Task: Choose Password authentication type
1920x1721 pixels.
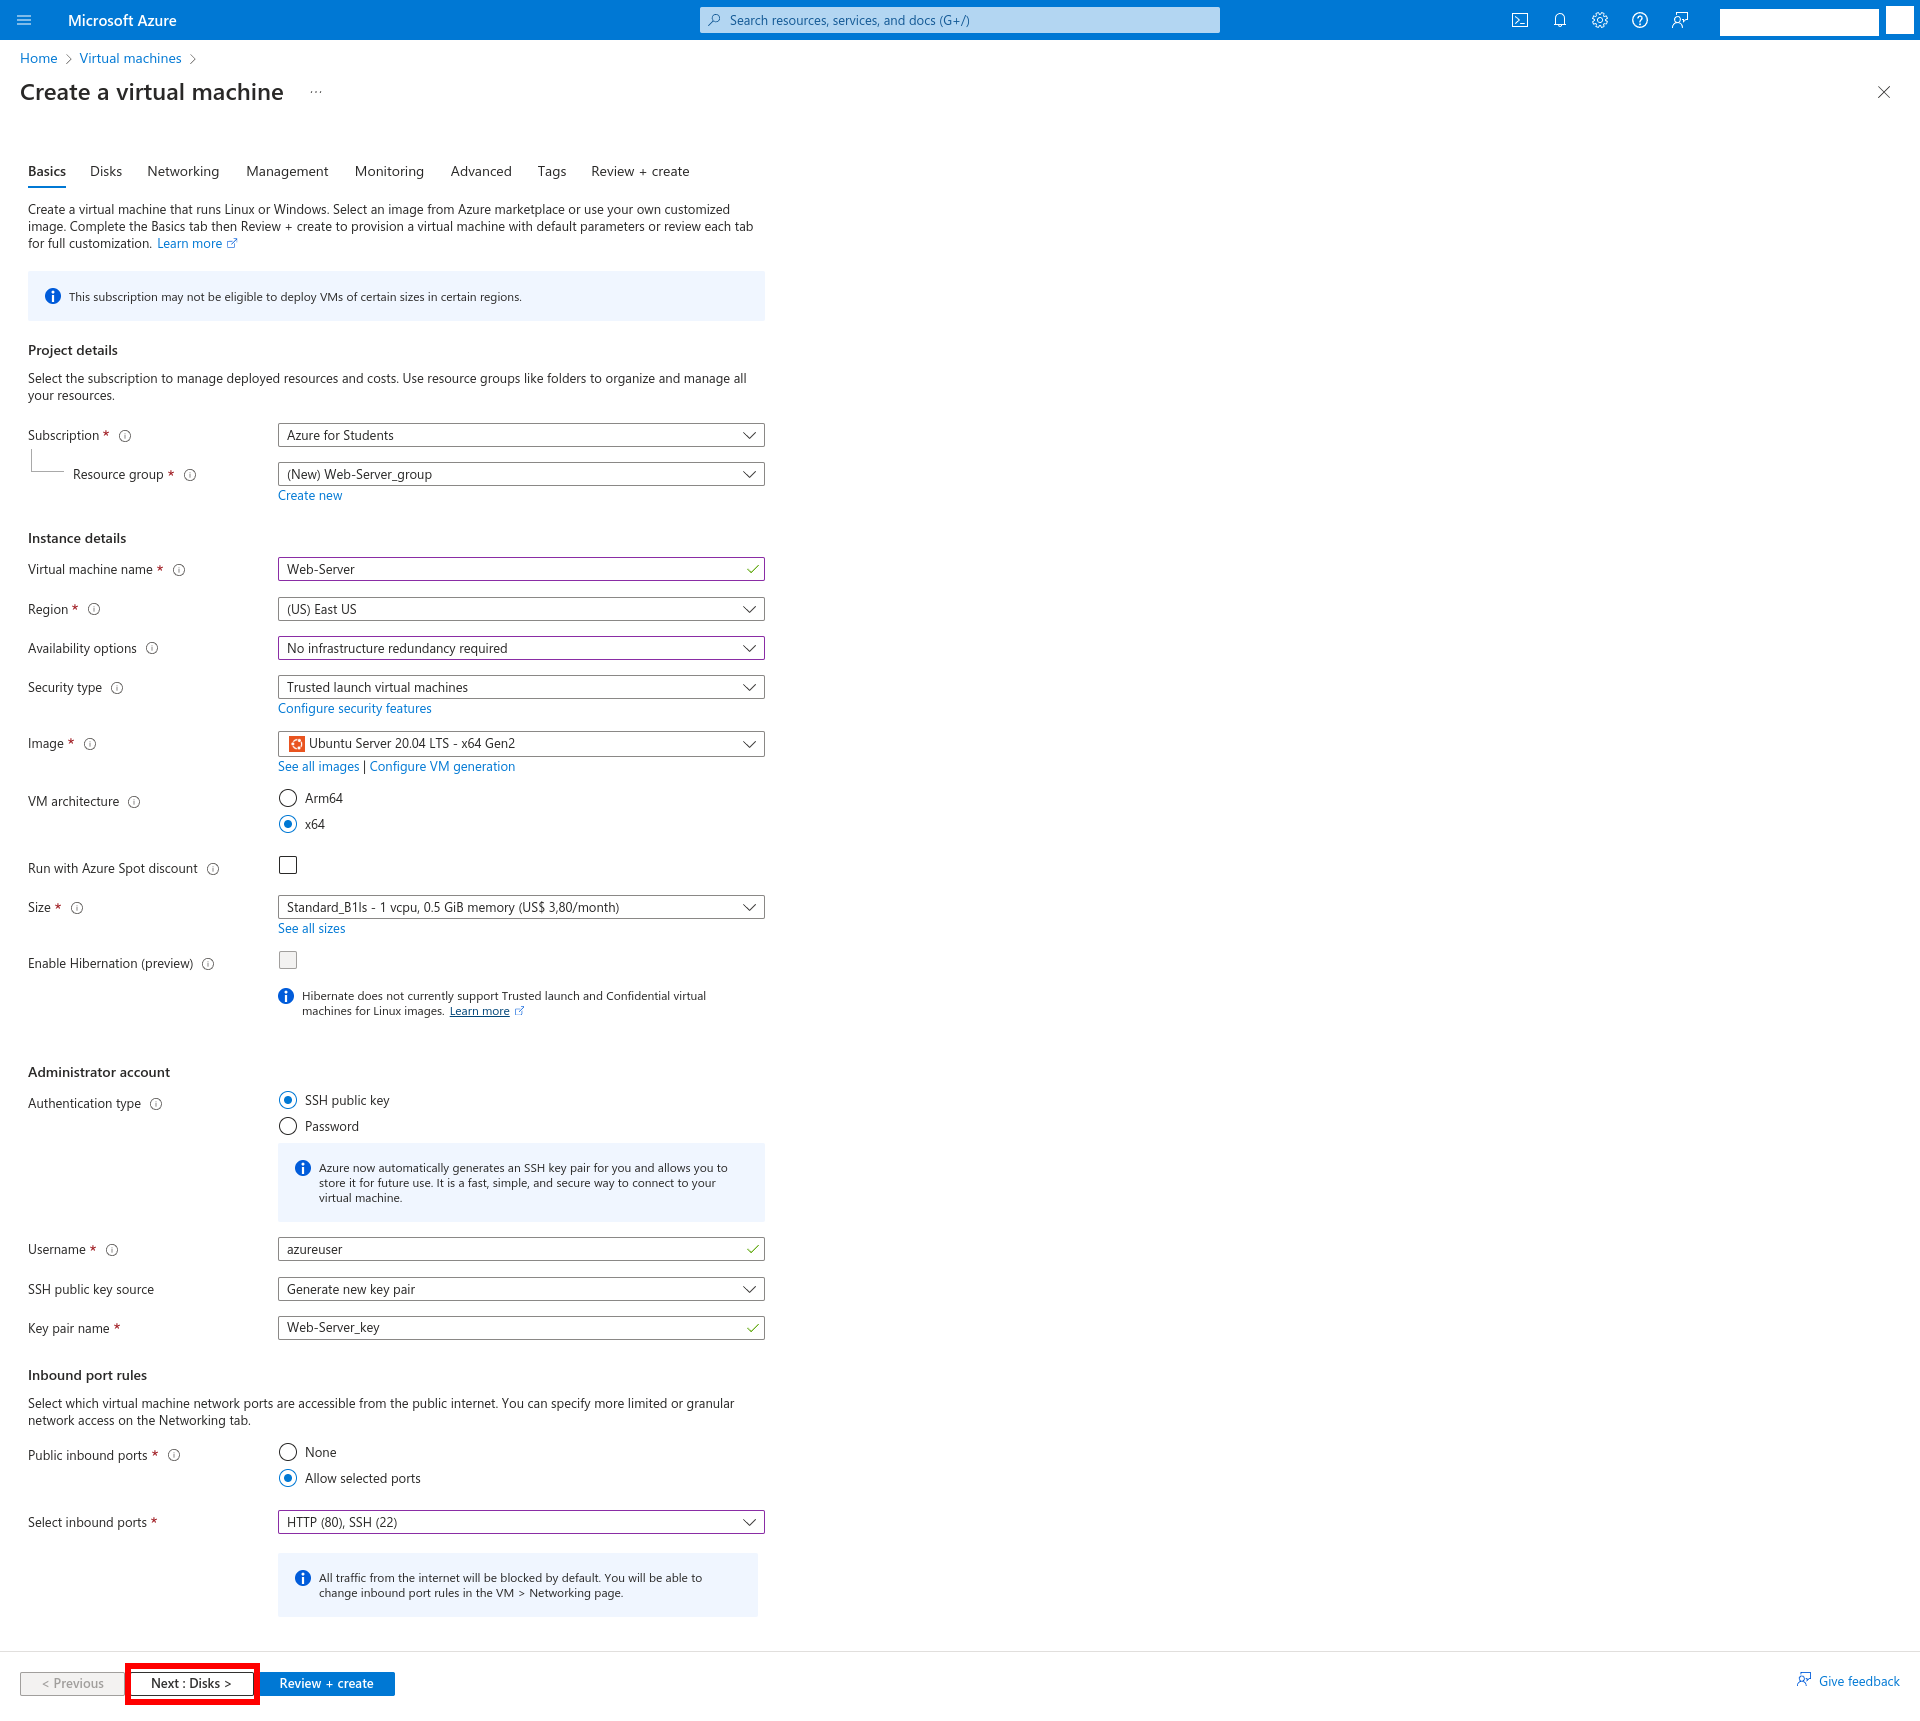Action: (x=288, y=1126)
